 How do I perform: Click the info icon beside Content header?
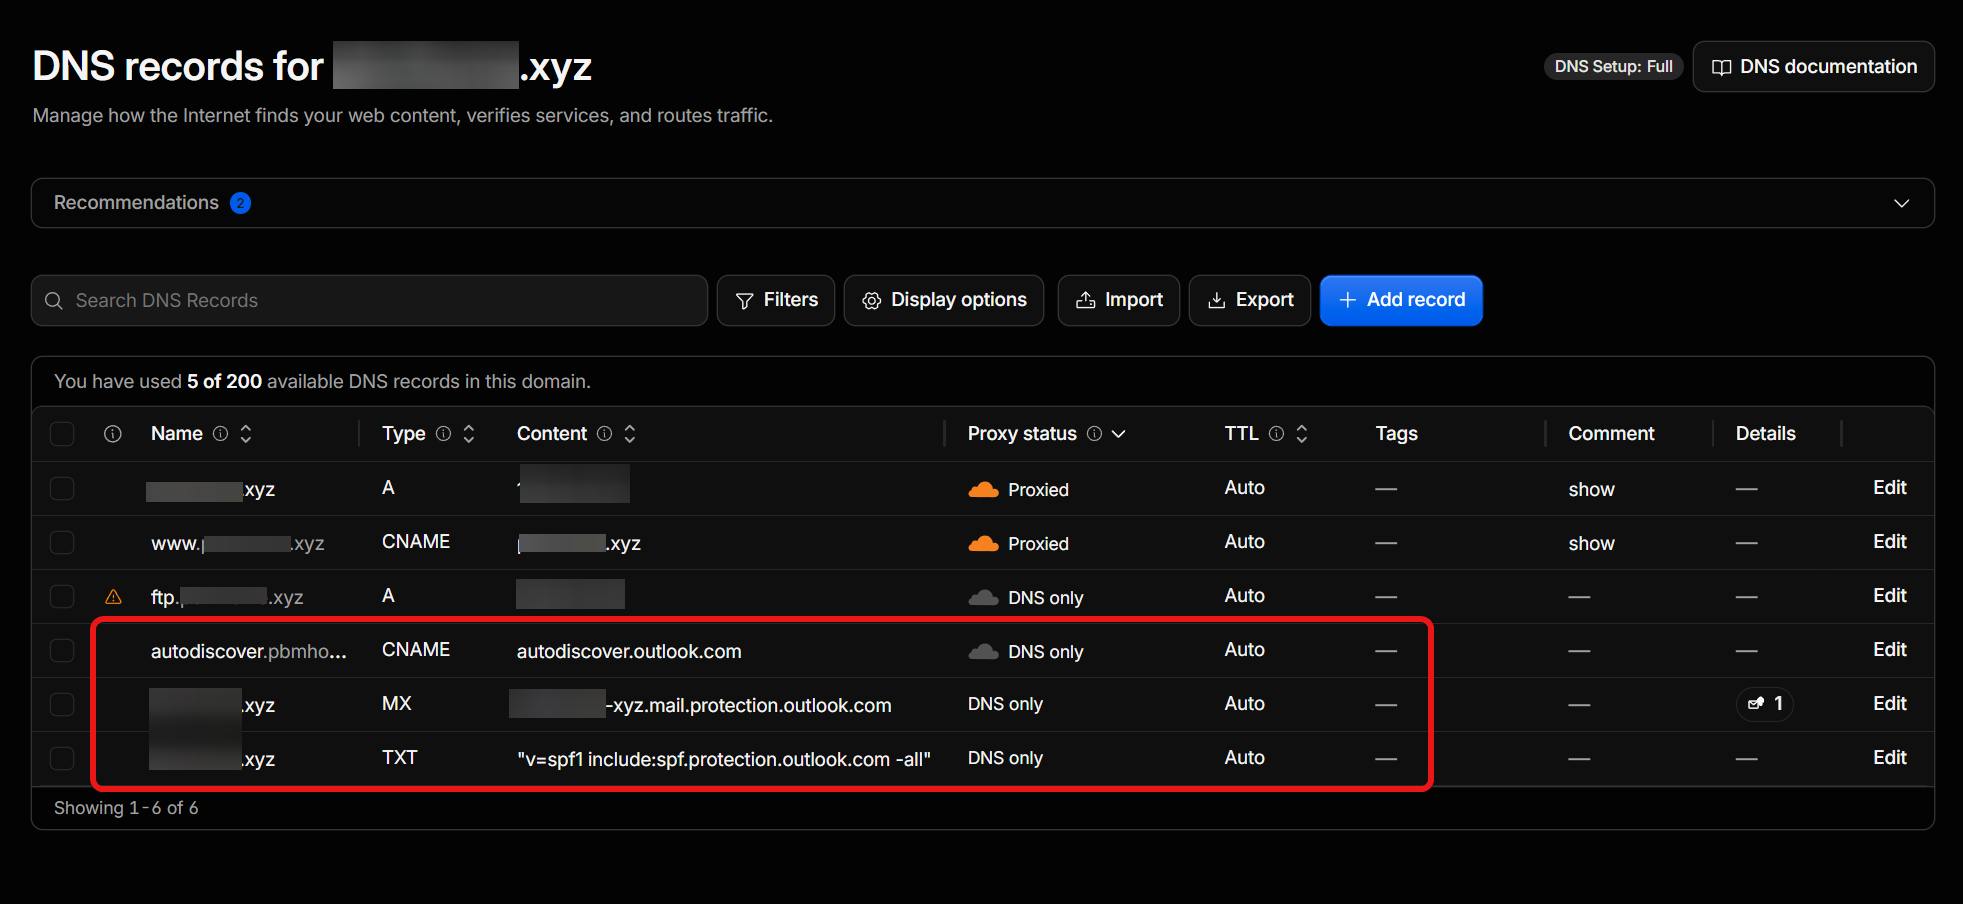(x=604, y=433)
